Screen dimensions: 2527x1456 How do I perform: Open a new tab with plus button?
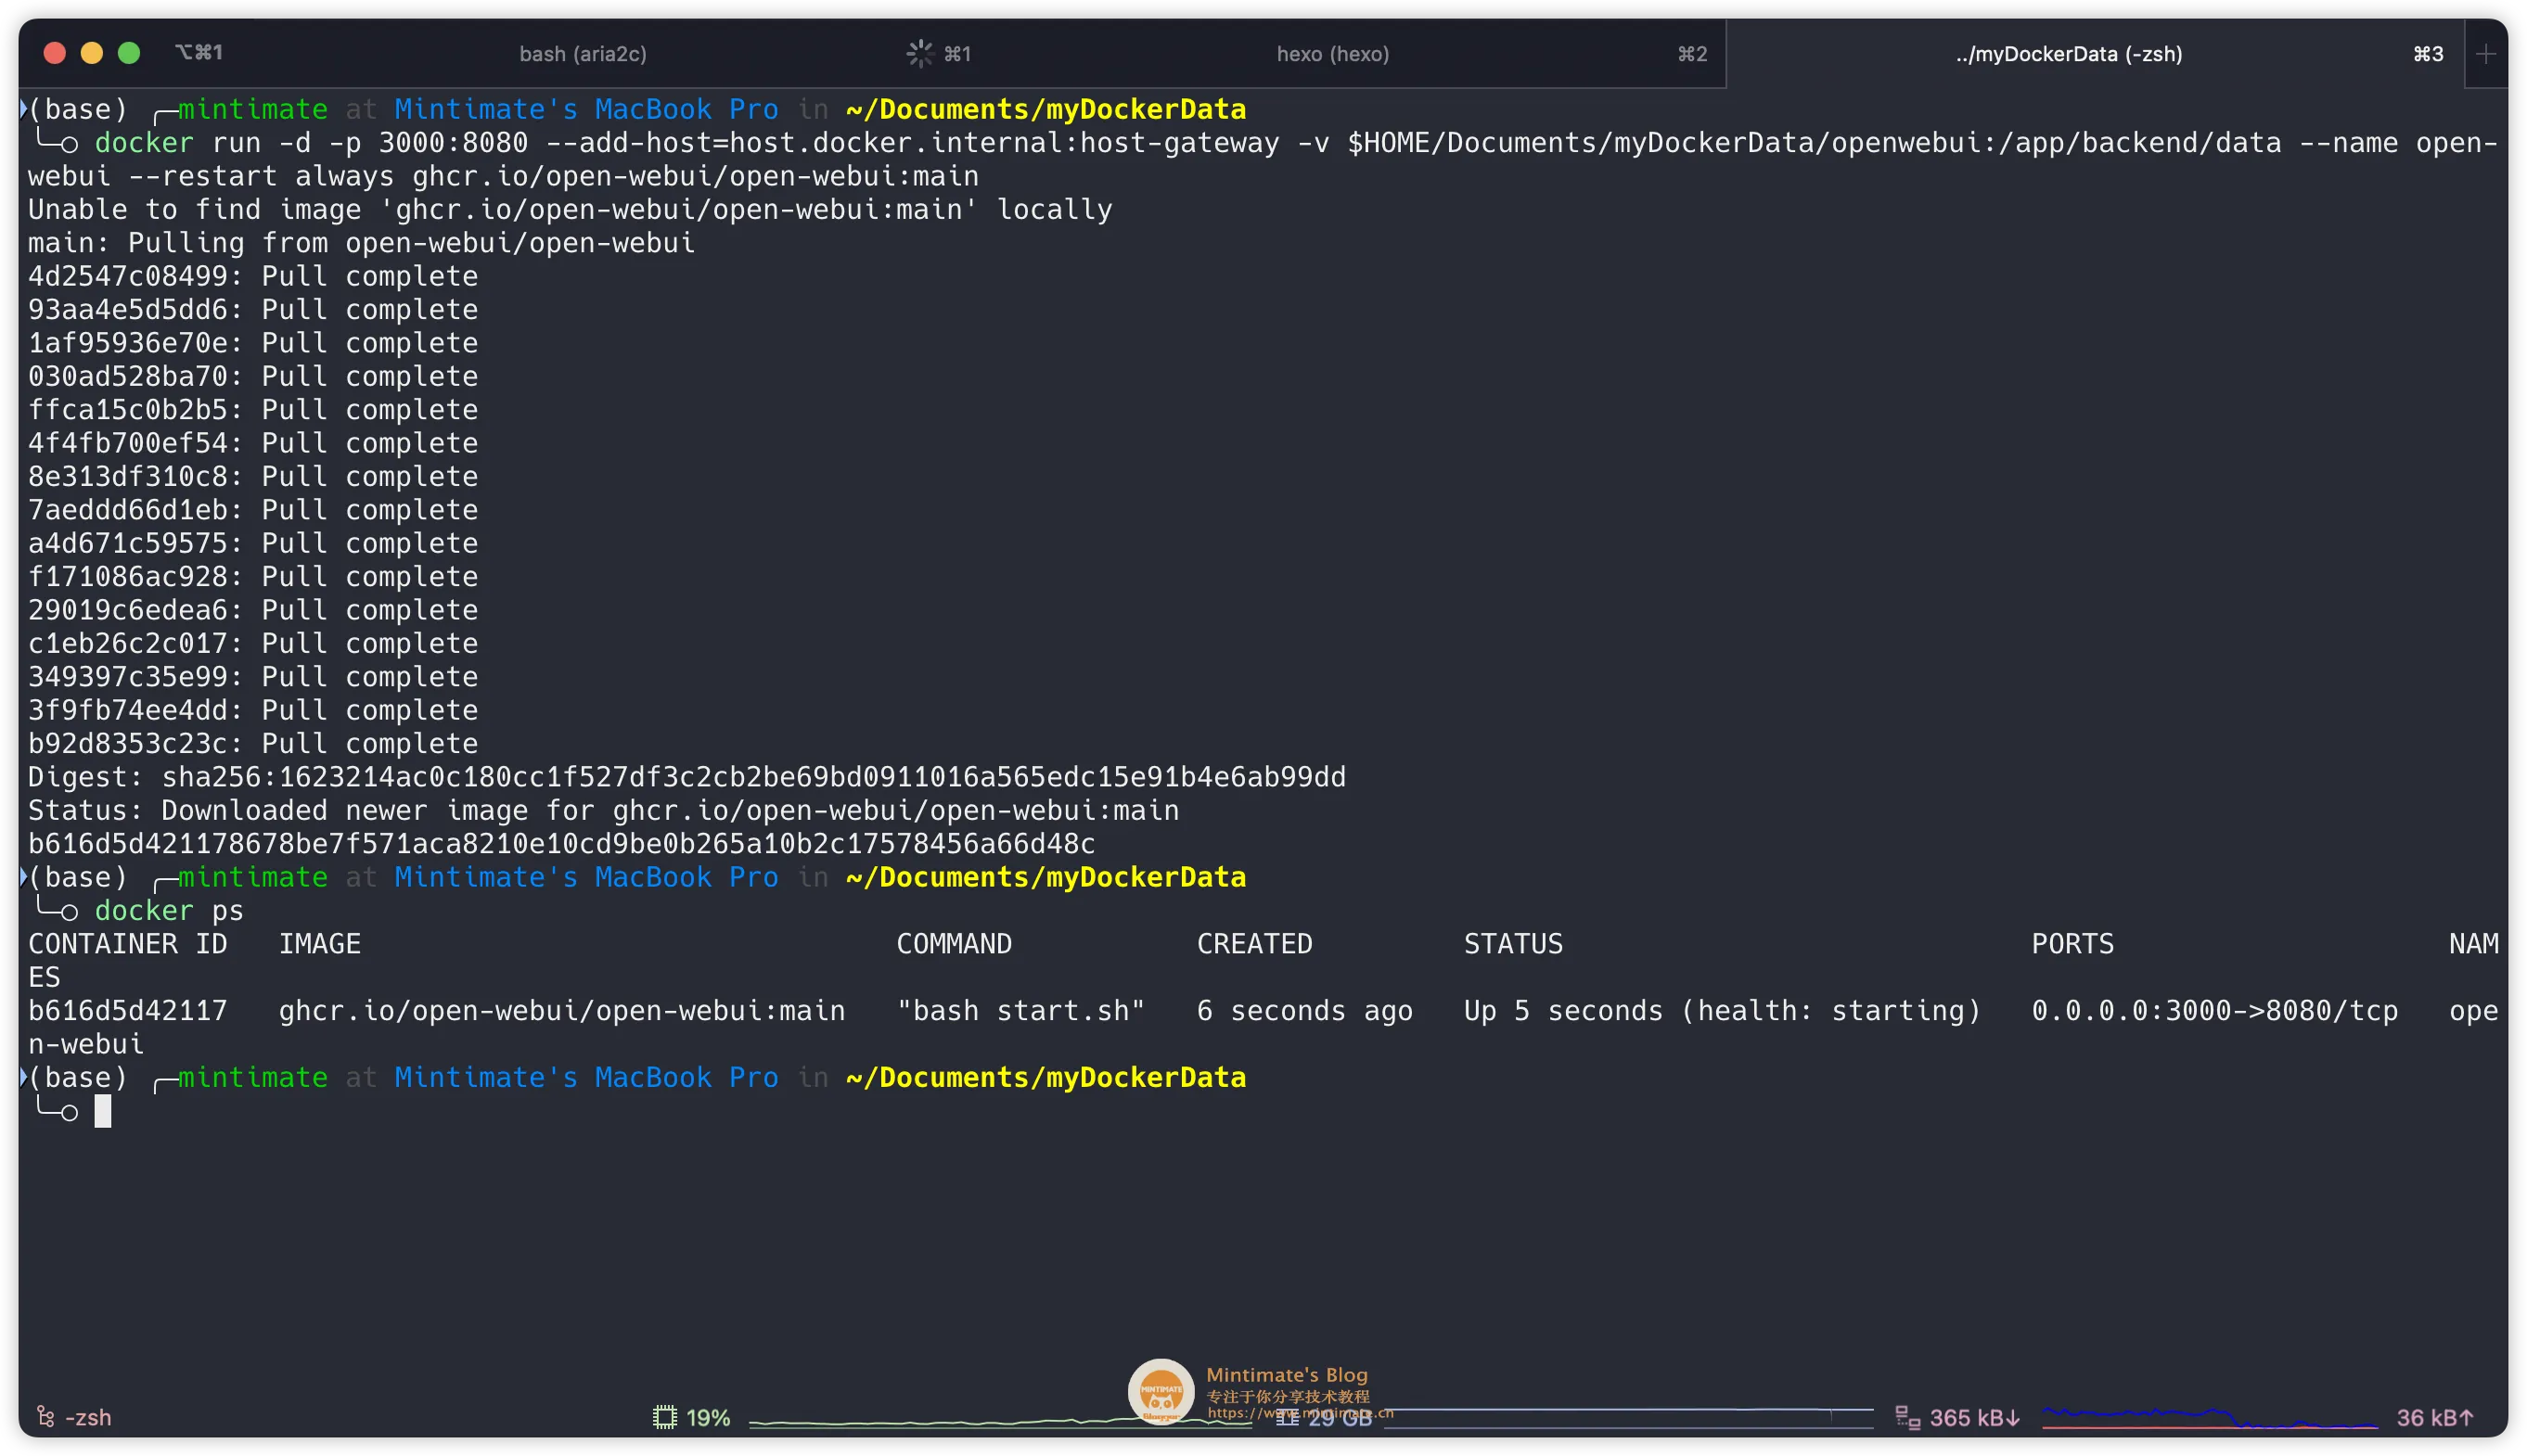click(2485, 54)
